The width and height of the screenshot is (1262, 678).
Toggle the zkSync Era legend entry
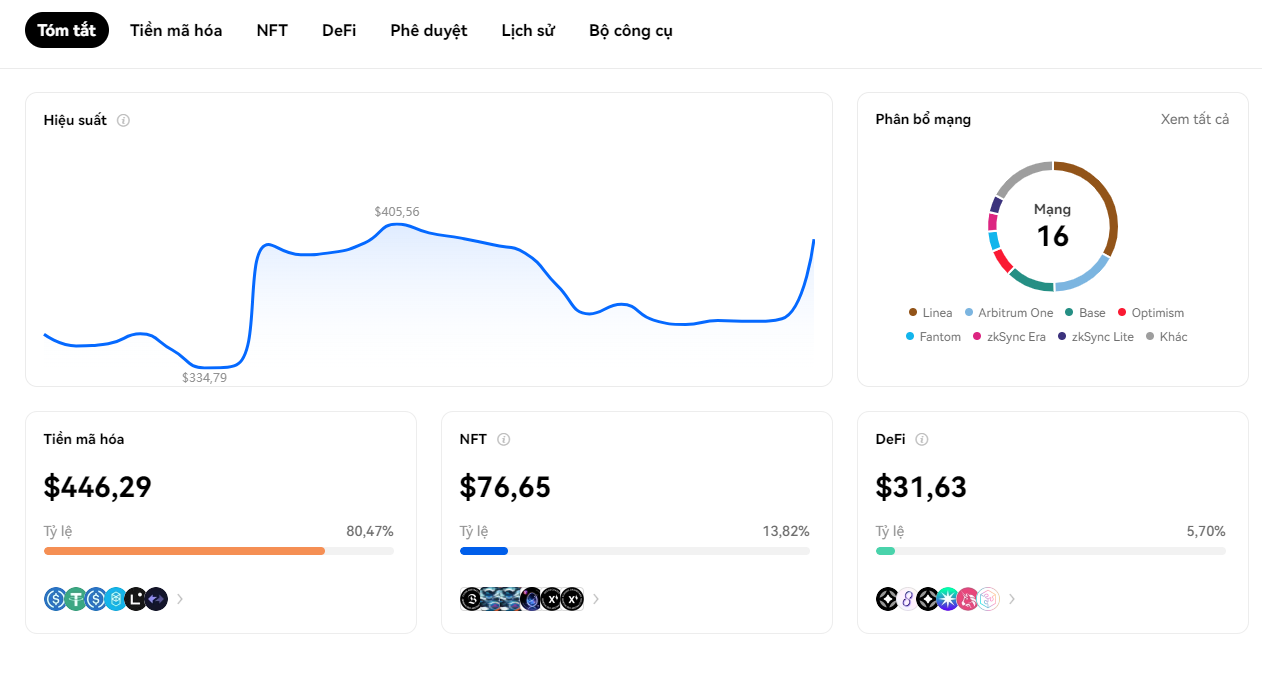point(1009,337)
